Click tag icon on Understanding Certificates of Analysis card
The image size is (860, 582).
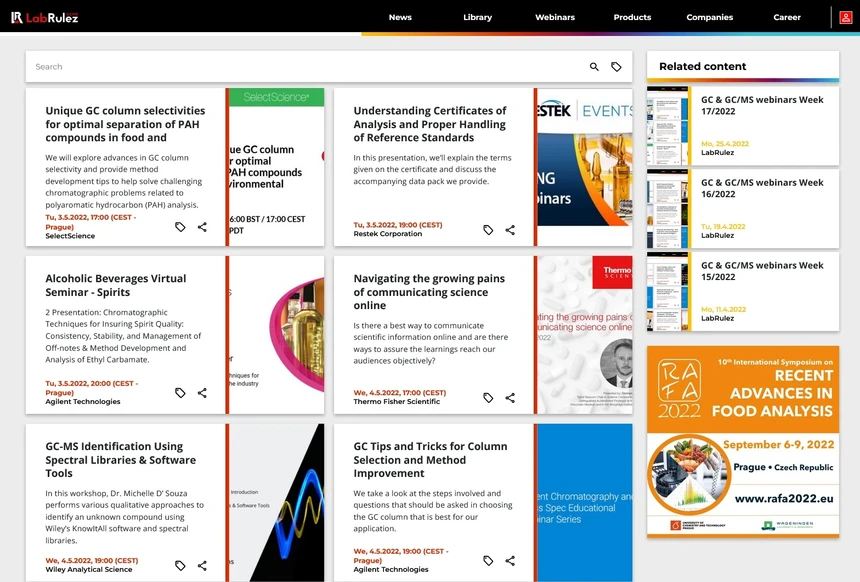click(x=488, y=230)
